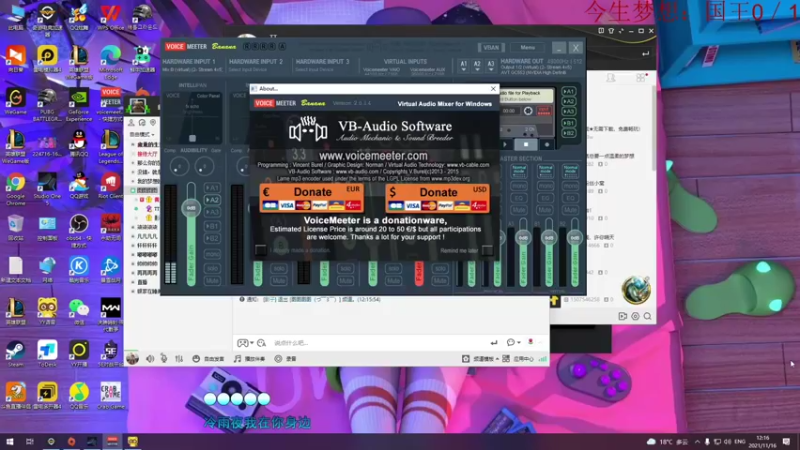Screen dimensions: 800x450
Task: Toggle A2 bus on Hardware Input 1
Action: [x=212, y=200]
